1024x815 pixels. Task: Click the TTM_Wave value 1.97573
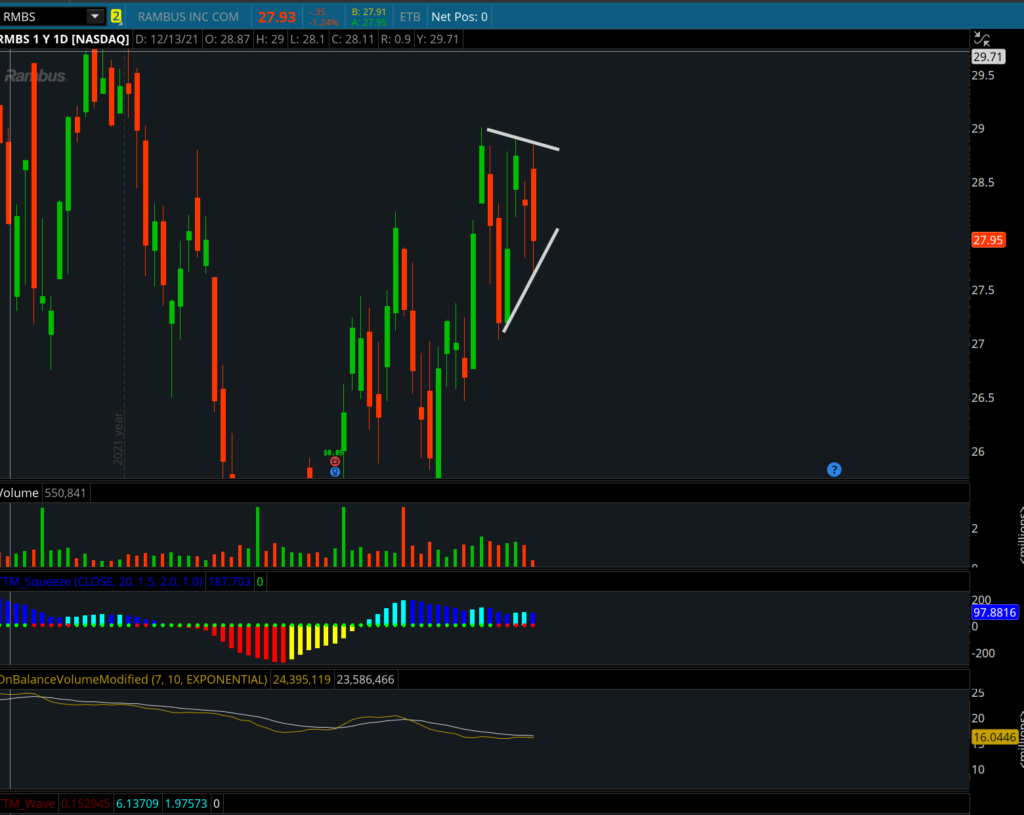[186, 803]
